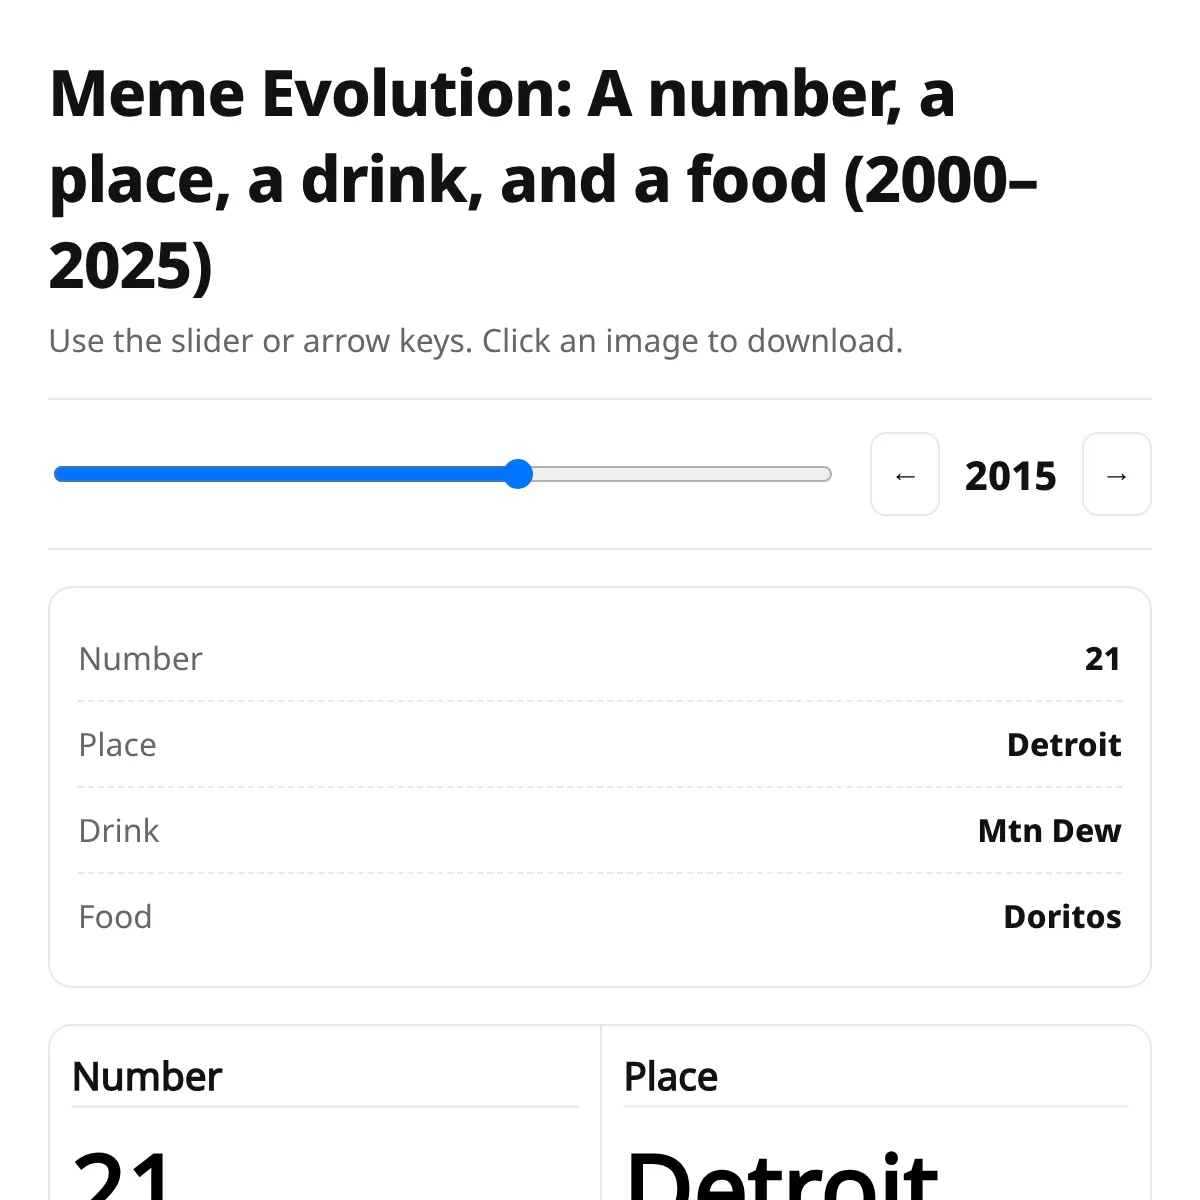Download the large Detroit place image

pos(782,1175)
